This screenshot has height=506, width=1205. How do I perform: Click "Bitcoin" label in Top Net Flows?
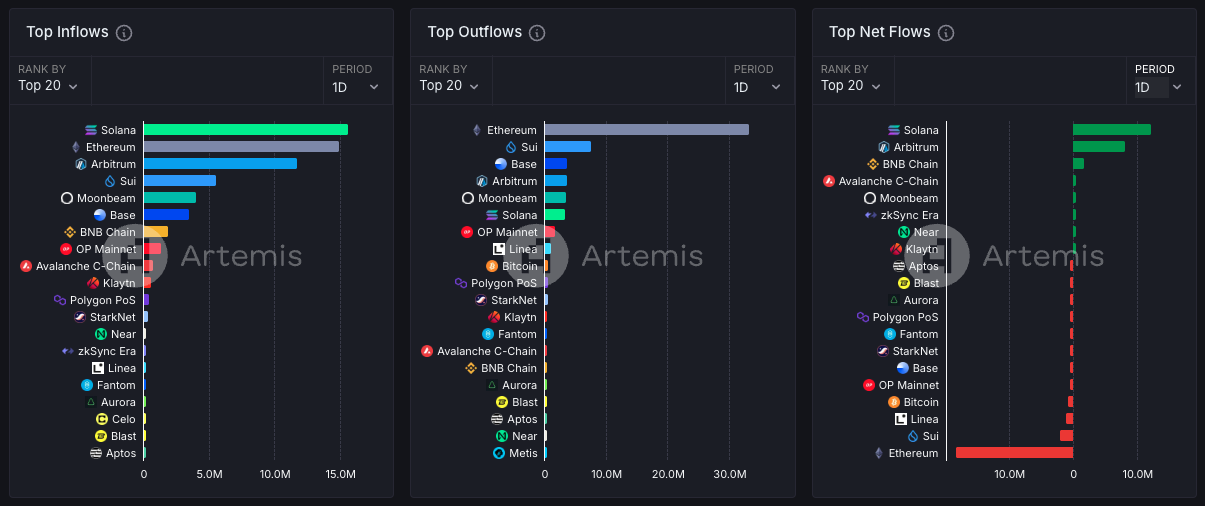[922, 402]
